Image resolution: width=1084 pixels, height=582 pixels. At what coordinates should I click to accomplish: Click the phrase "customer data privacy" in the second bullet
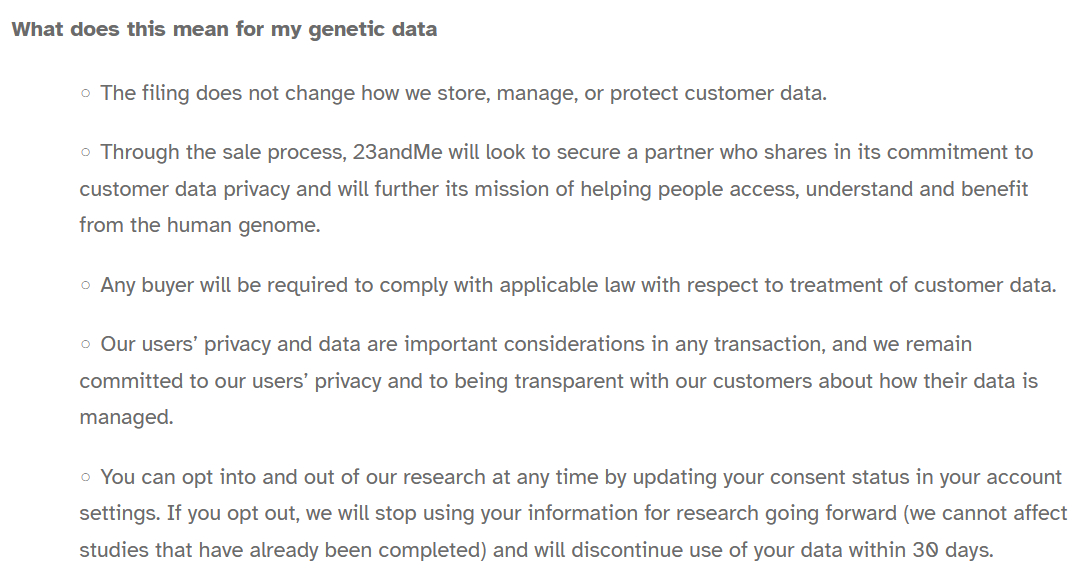tap(183, 189)
